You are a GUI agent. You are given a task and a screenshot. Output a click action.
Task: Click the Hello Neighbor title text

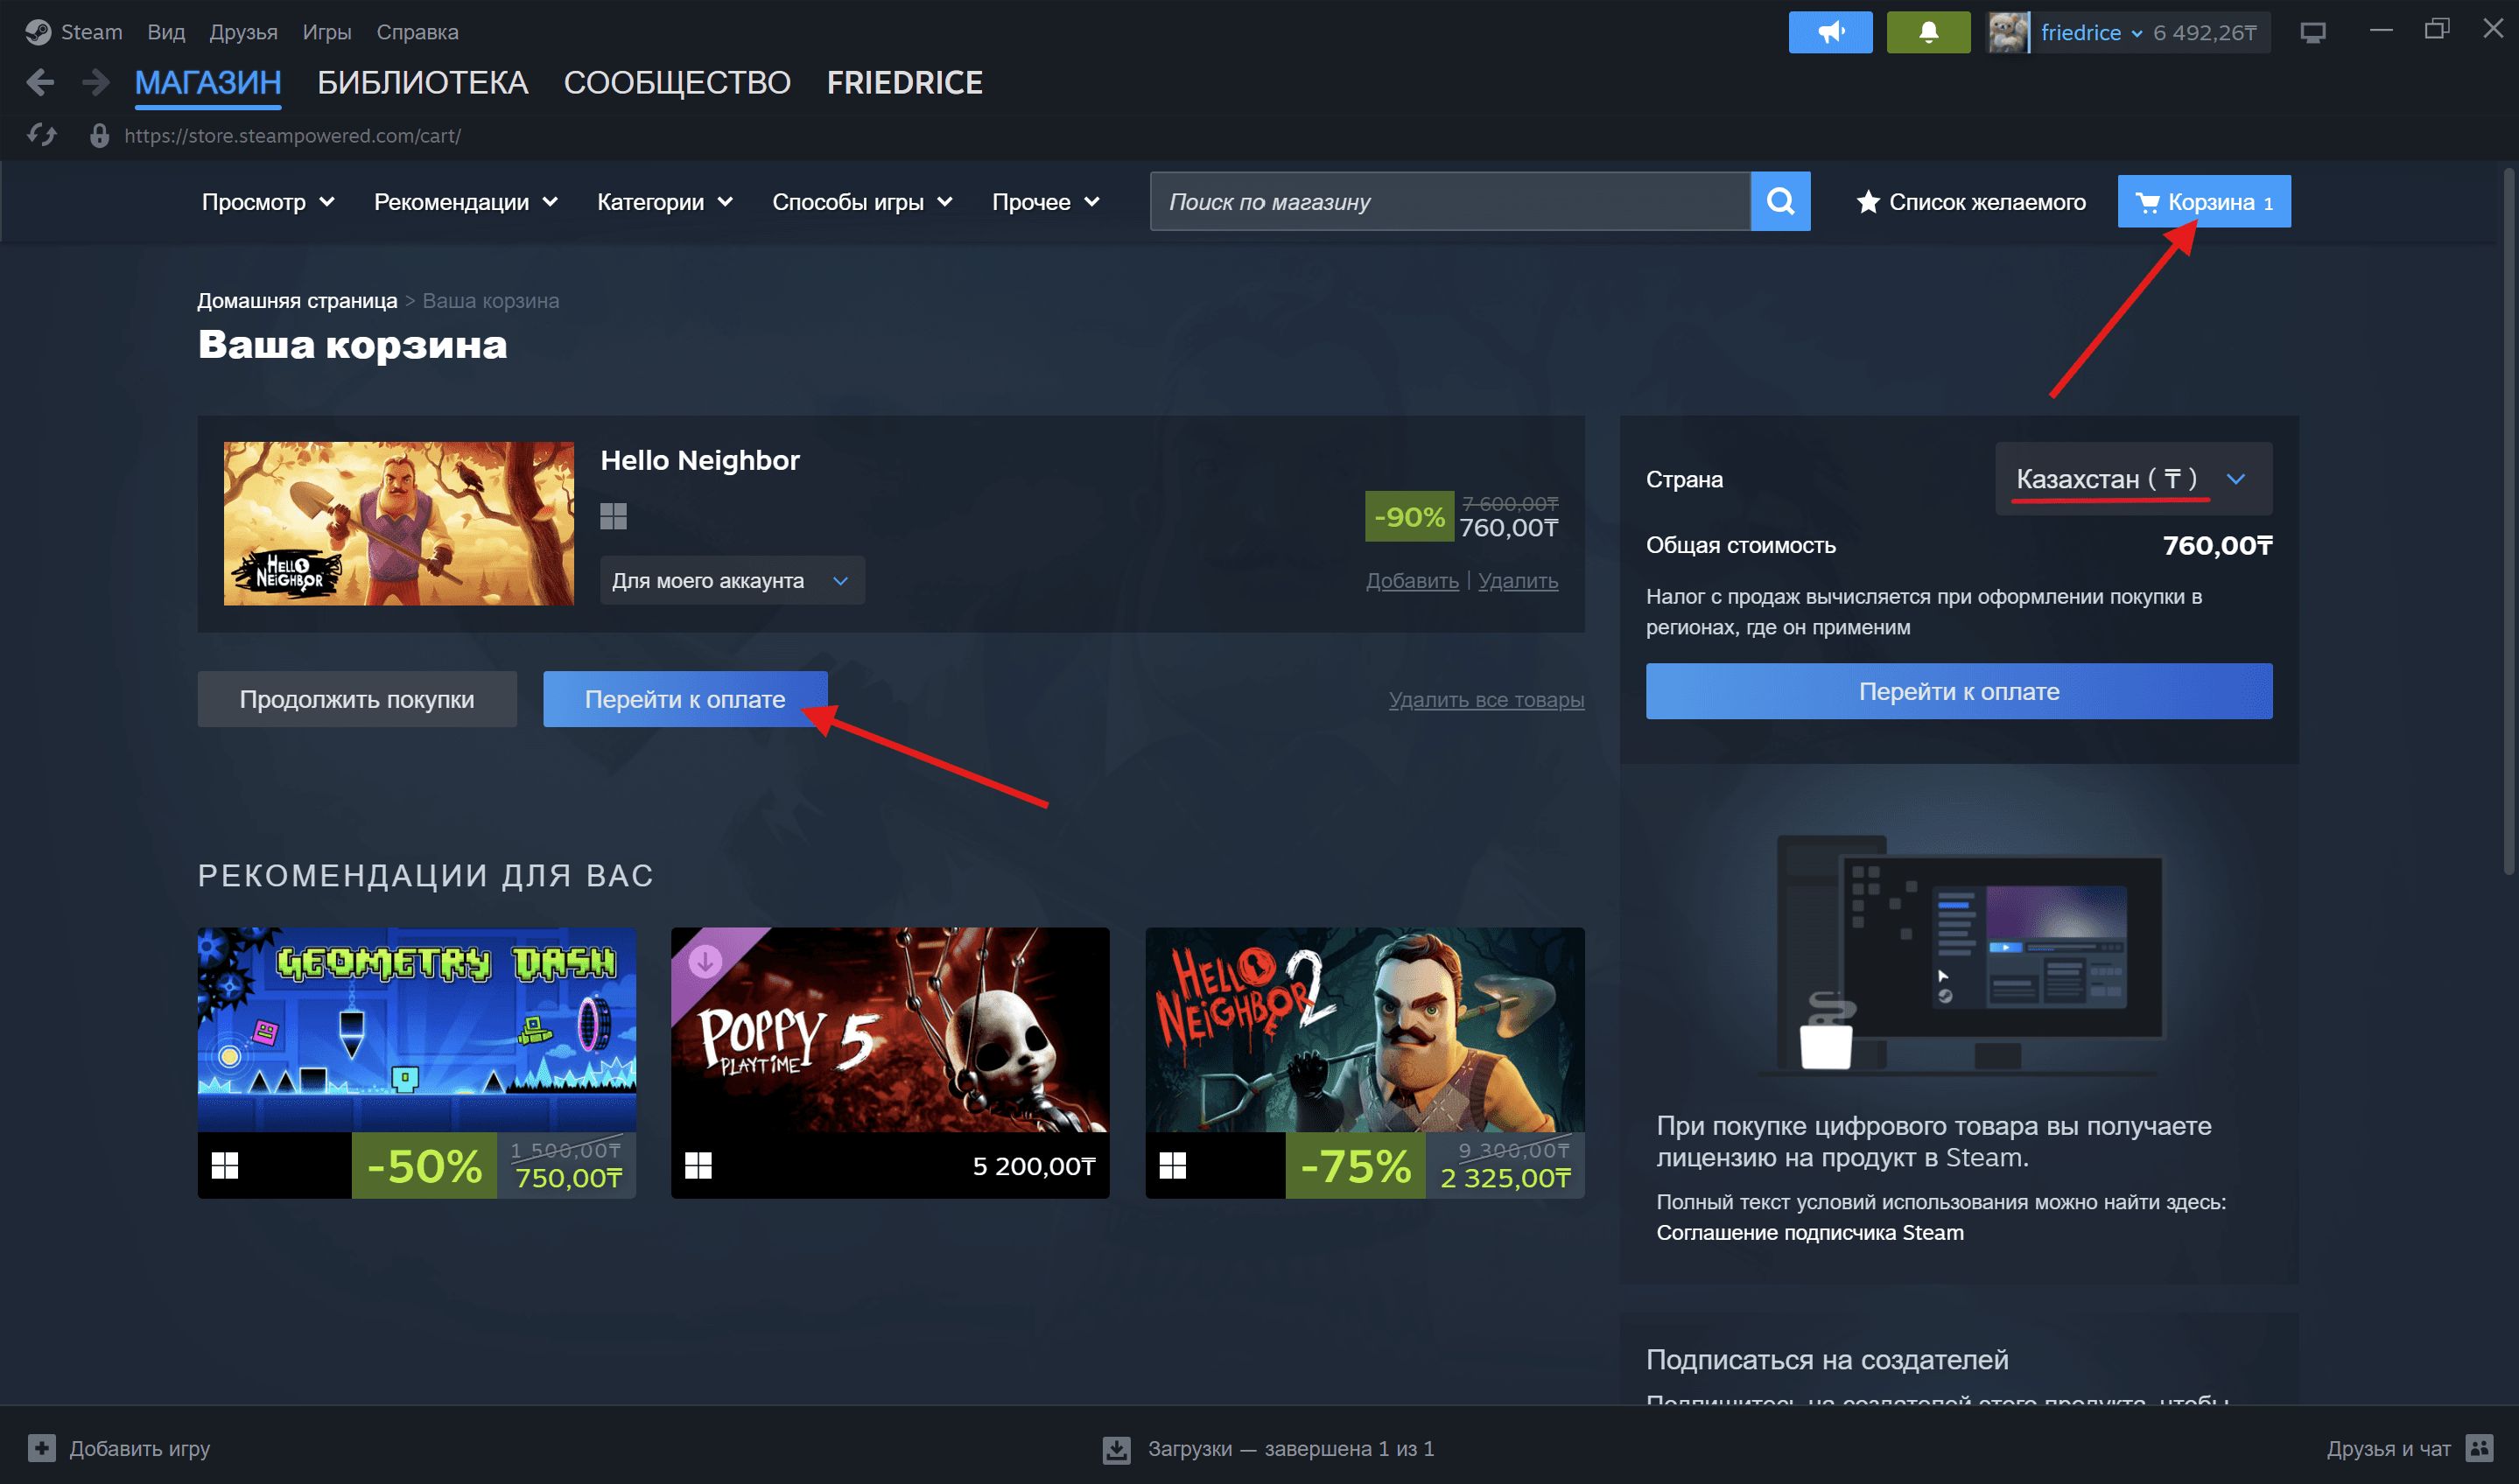pos(699,460)
